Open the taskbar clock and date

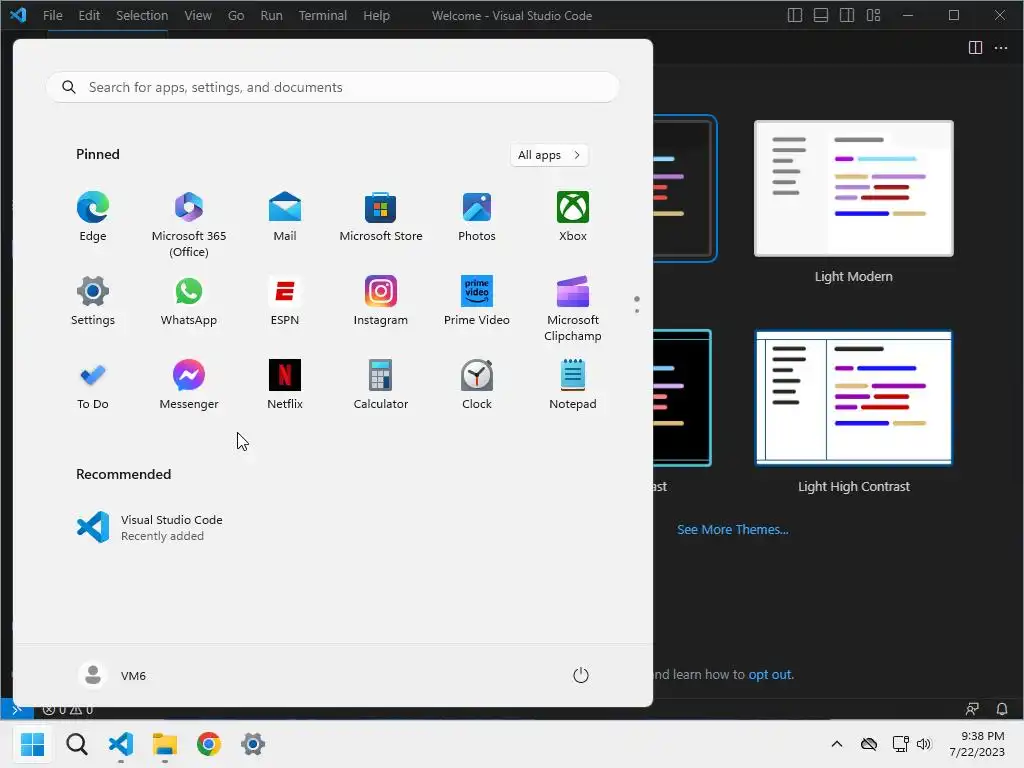pyautogui.click(x=977, y=744)
